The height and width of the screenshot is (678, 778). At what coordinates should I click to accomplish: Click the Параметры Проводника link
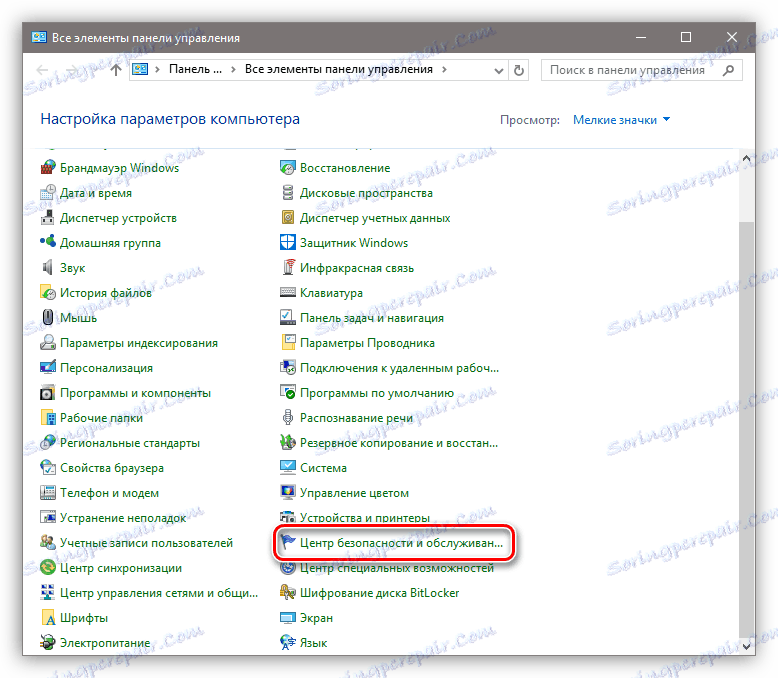[367, 343]
